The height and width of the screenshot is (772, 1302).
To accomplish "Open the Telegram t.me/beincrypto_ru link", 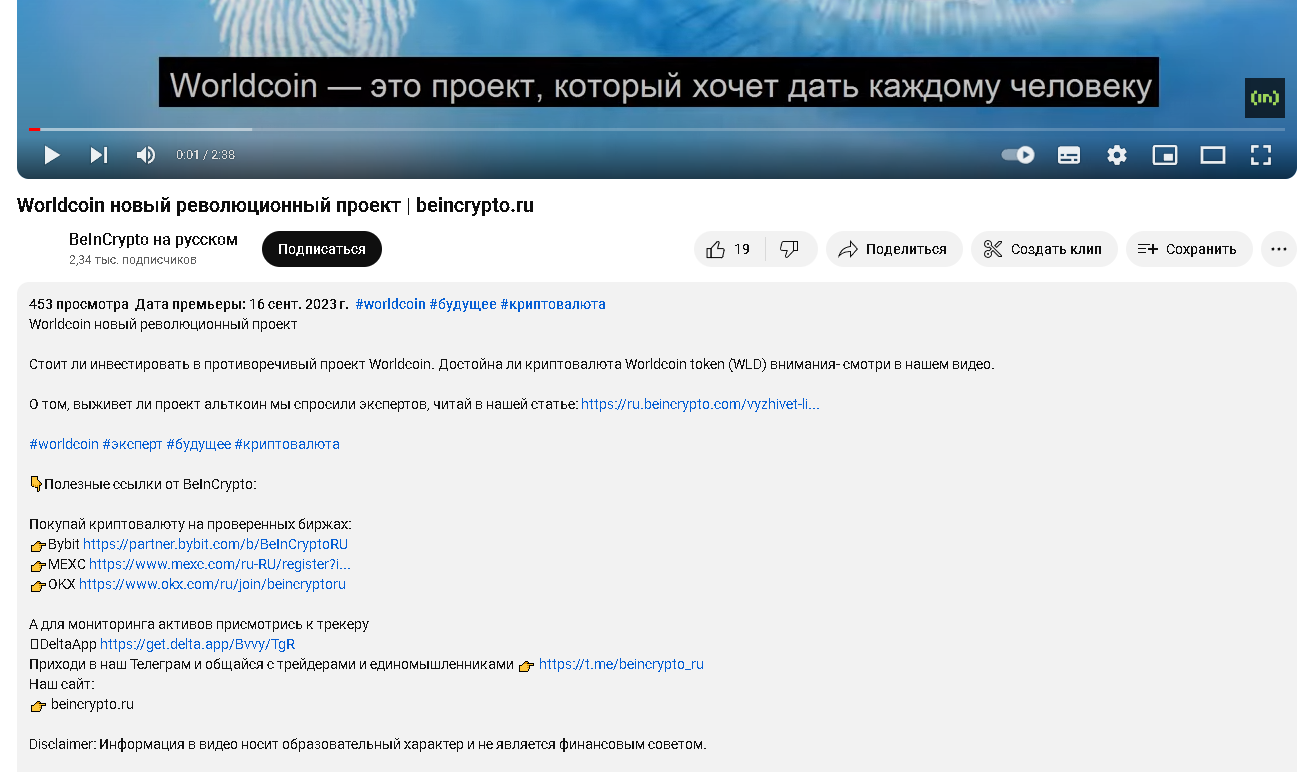I will (x=621, y=664).
